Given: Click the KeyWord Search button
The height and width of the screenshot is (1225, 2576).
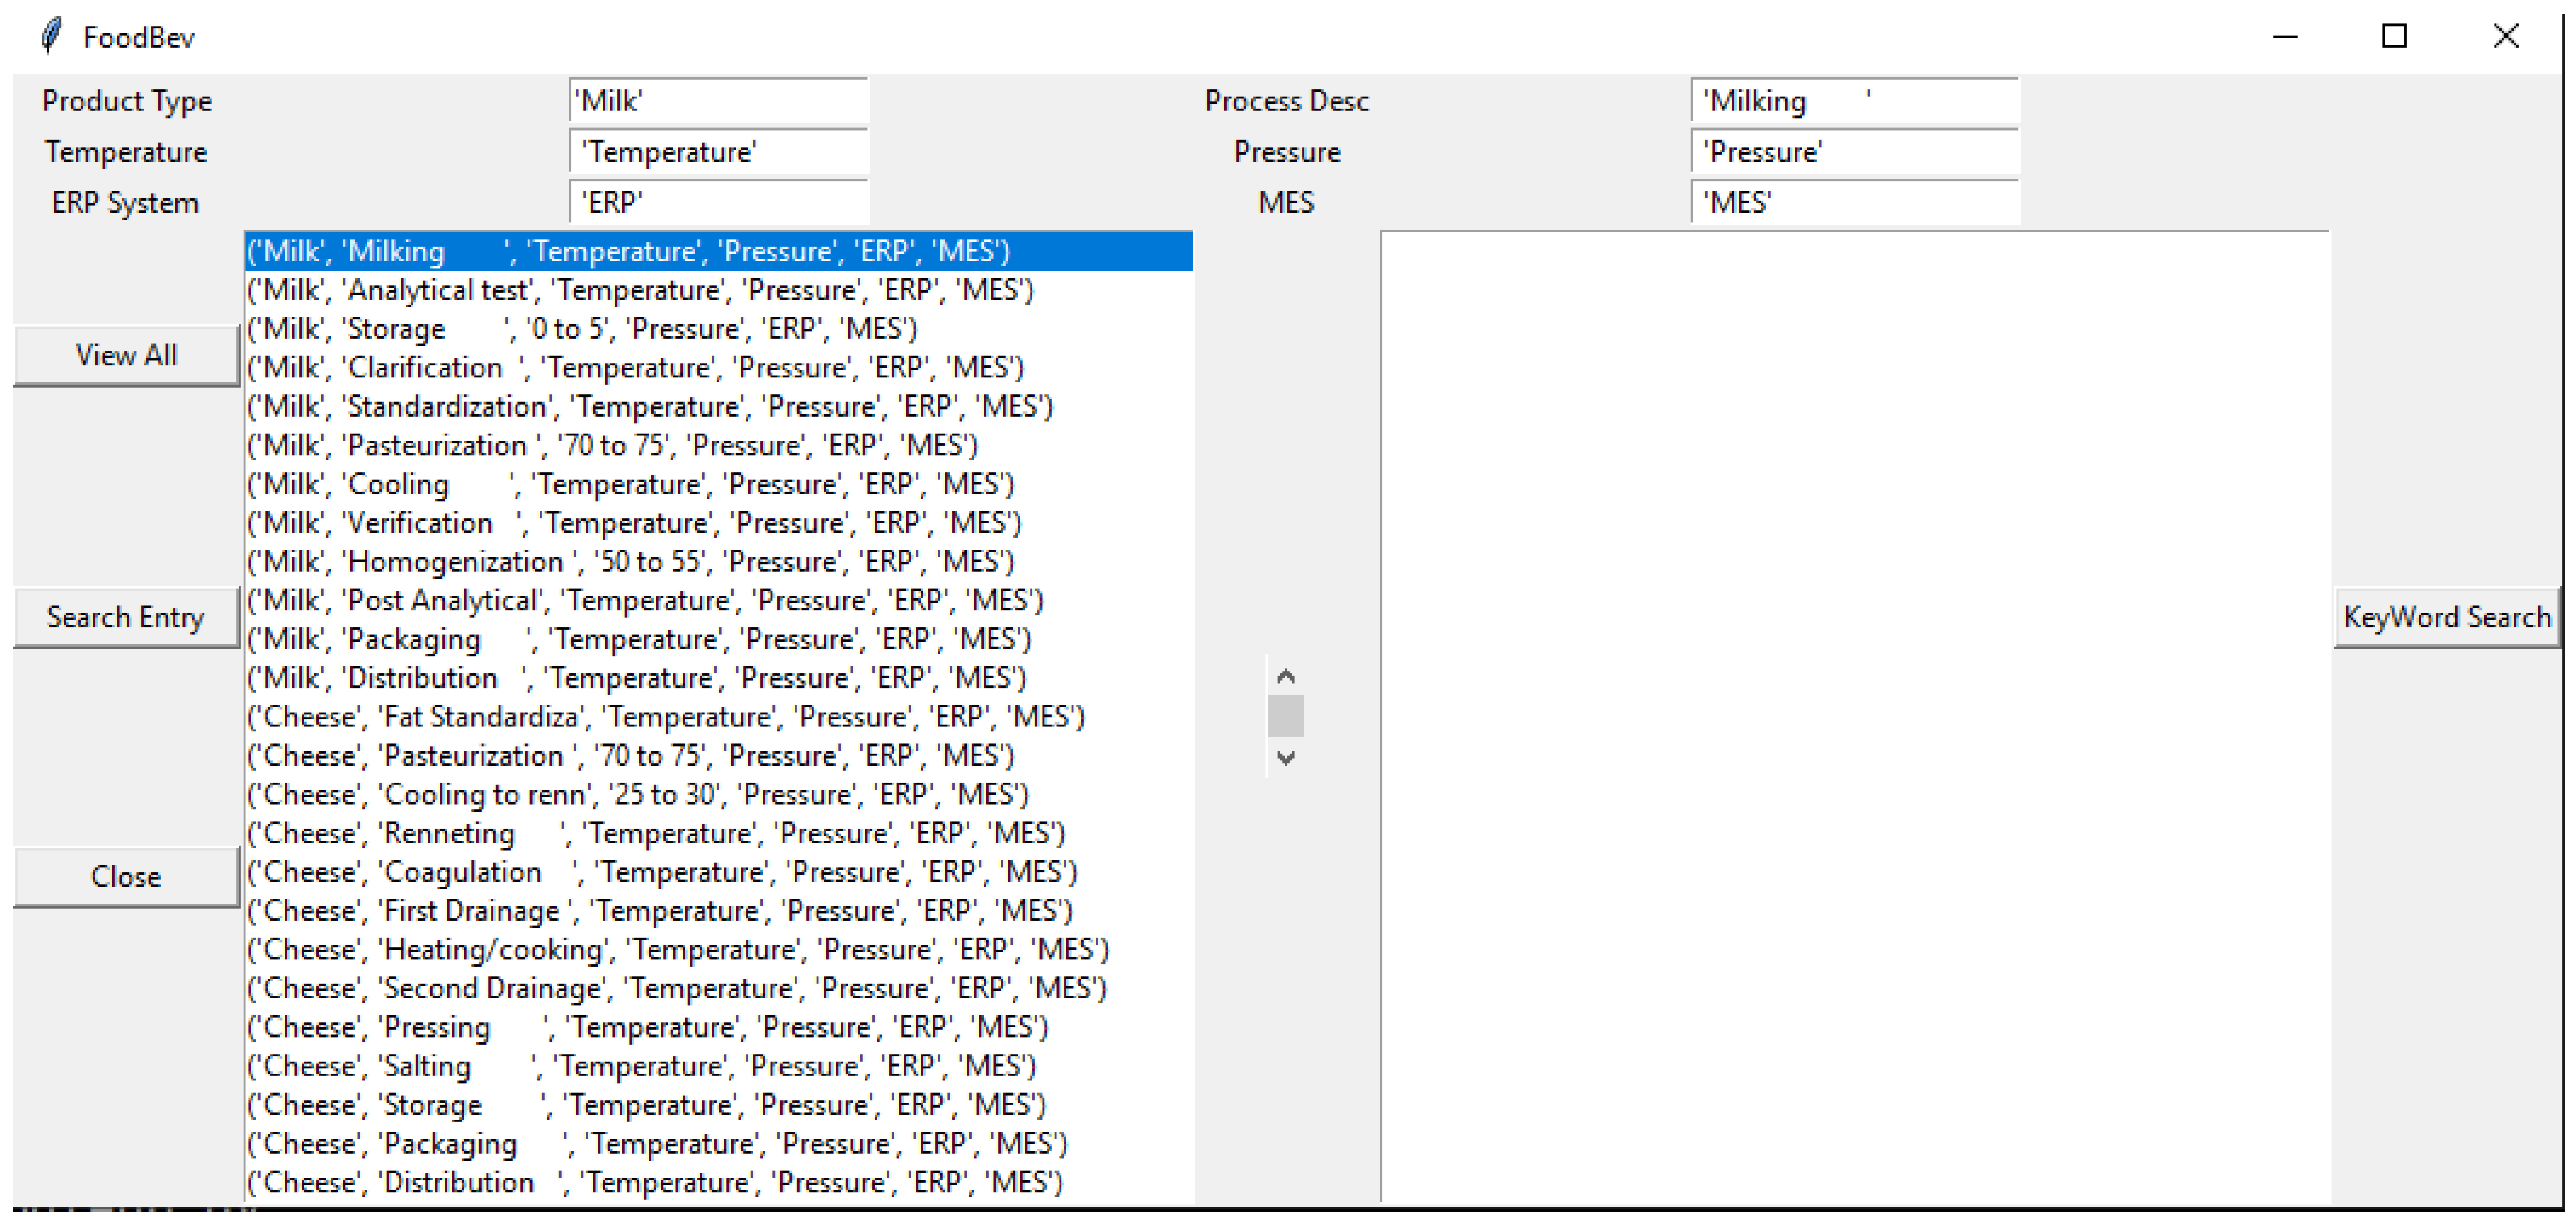Looking at the screenshot, I should click(x=2446, y=617).
